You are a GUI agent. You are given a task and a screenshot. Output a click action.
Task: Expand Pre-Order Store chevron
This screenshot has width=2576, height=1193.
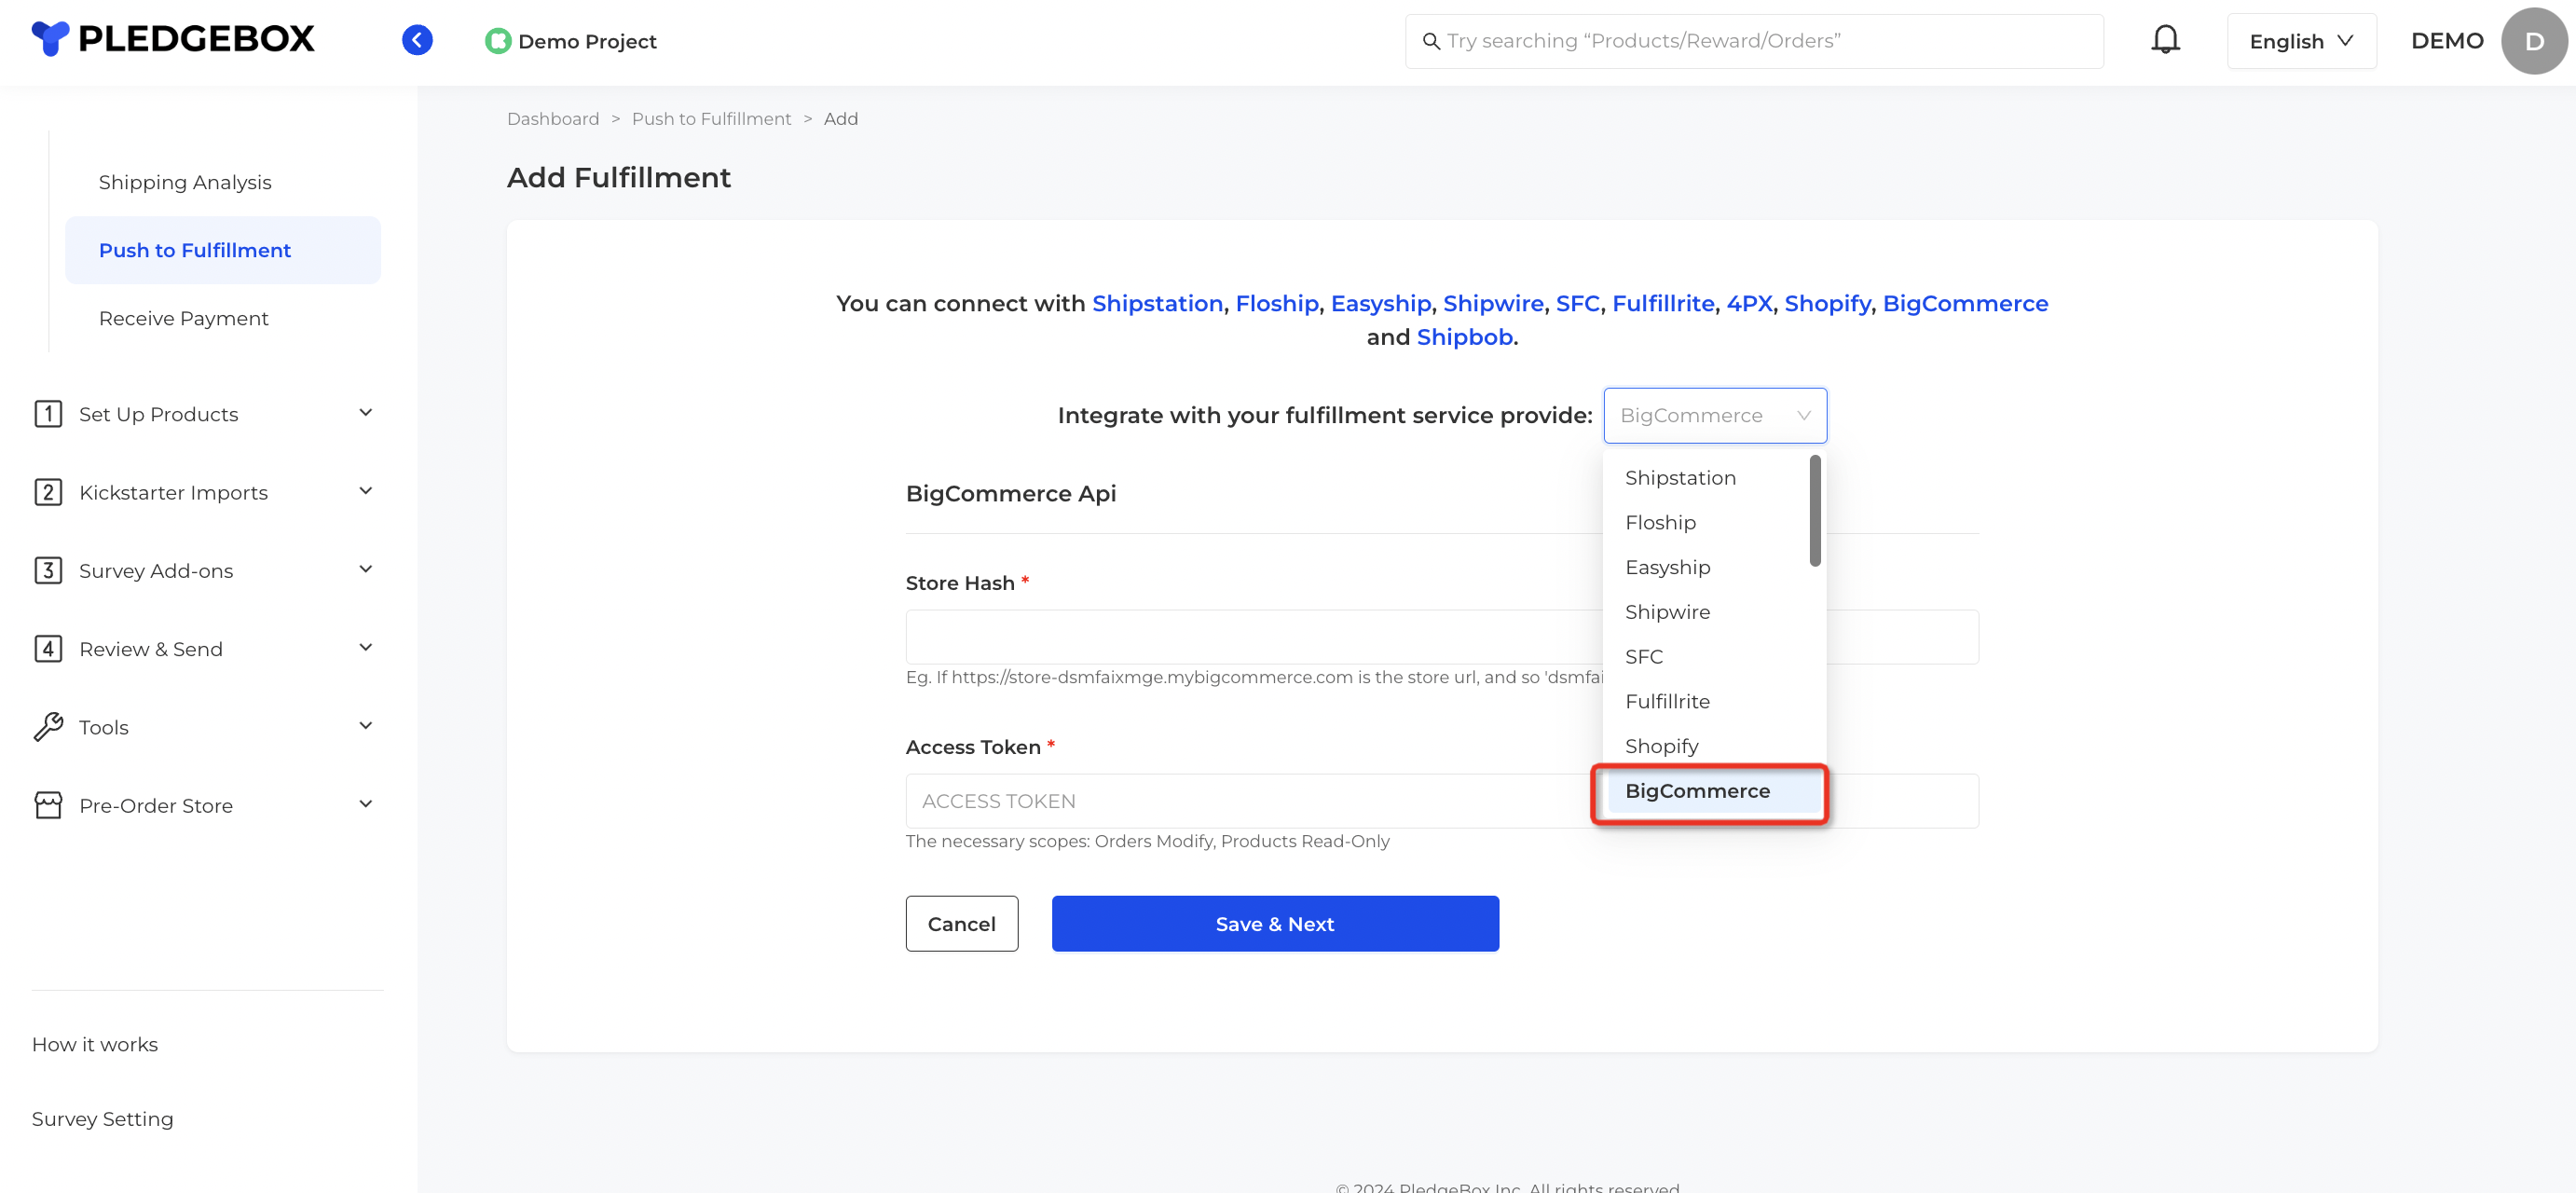[x=365, y=804]
